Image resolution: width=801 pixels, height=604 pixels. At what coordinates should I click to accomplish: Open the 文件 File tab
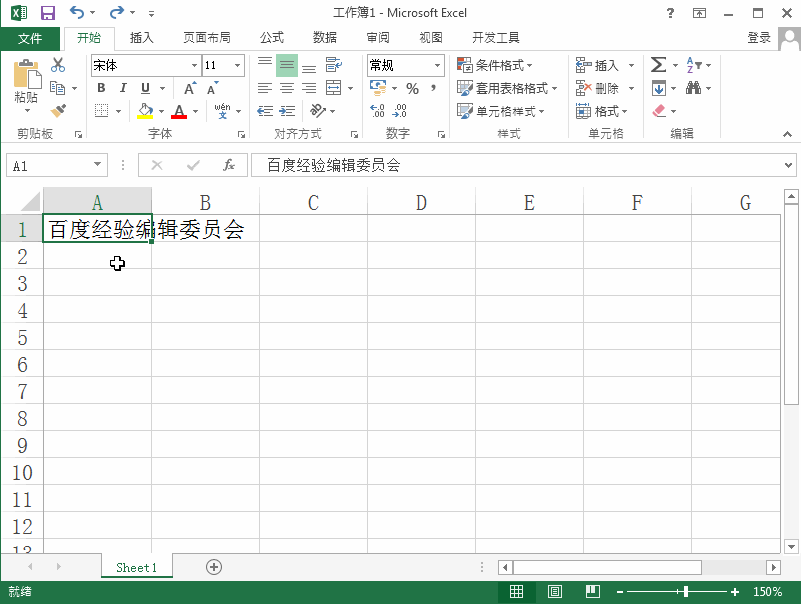pyautogui.click(x=30, y=38)
